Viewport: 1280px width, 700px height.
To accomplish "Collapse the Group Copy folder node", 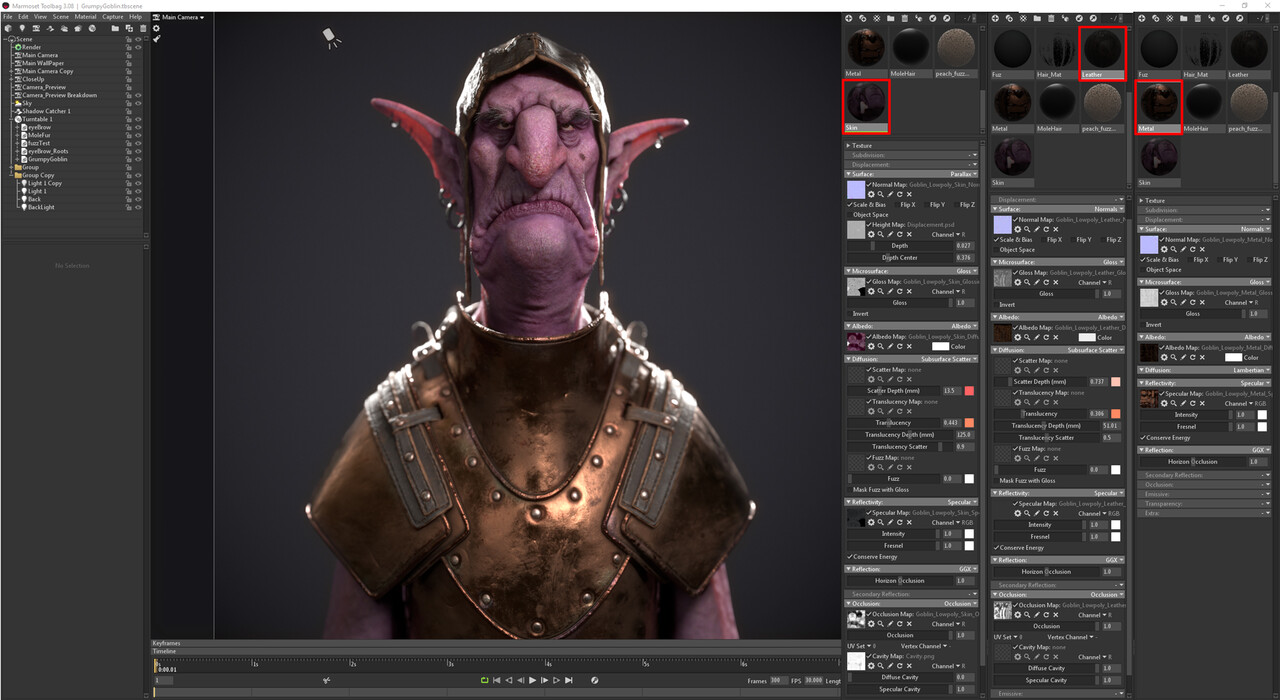I will (x=12, y=175).
